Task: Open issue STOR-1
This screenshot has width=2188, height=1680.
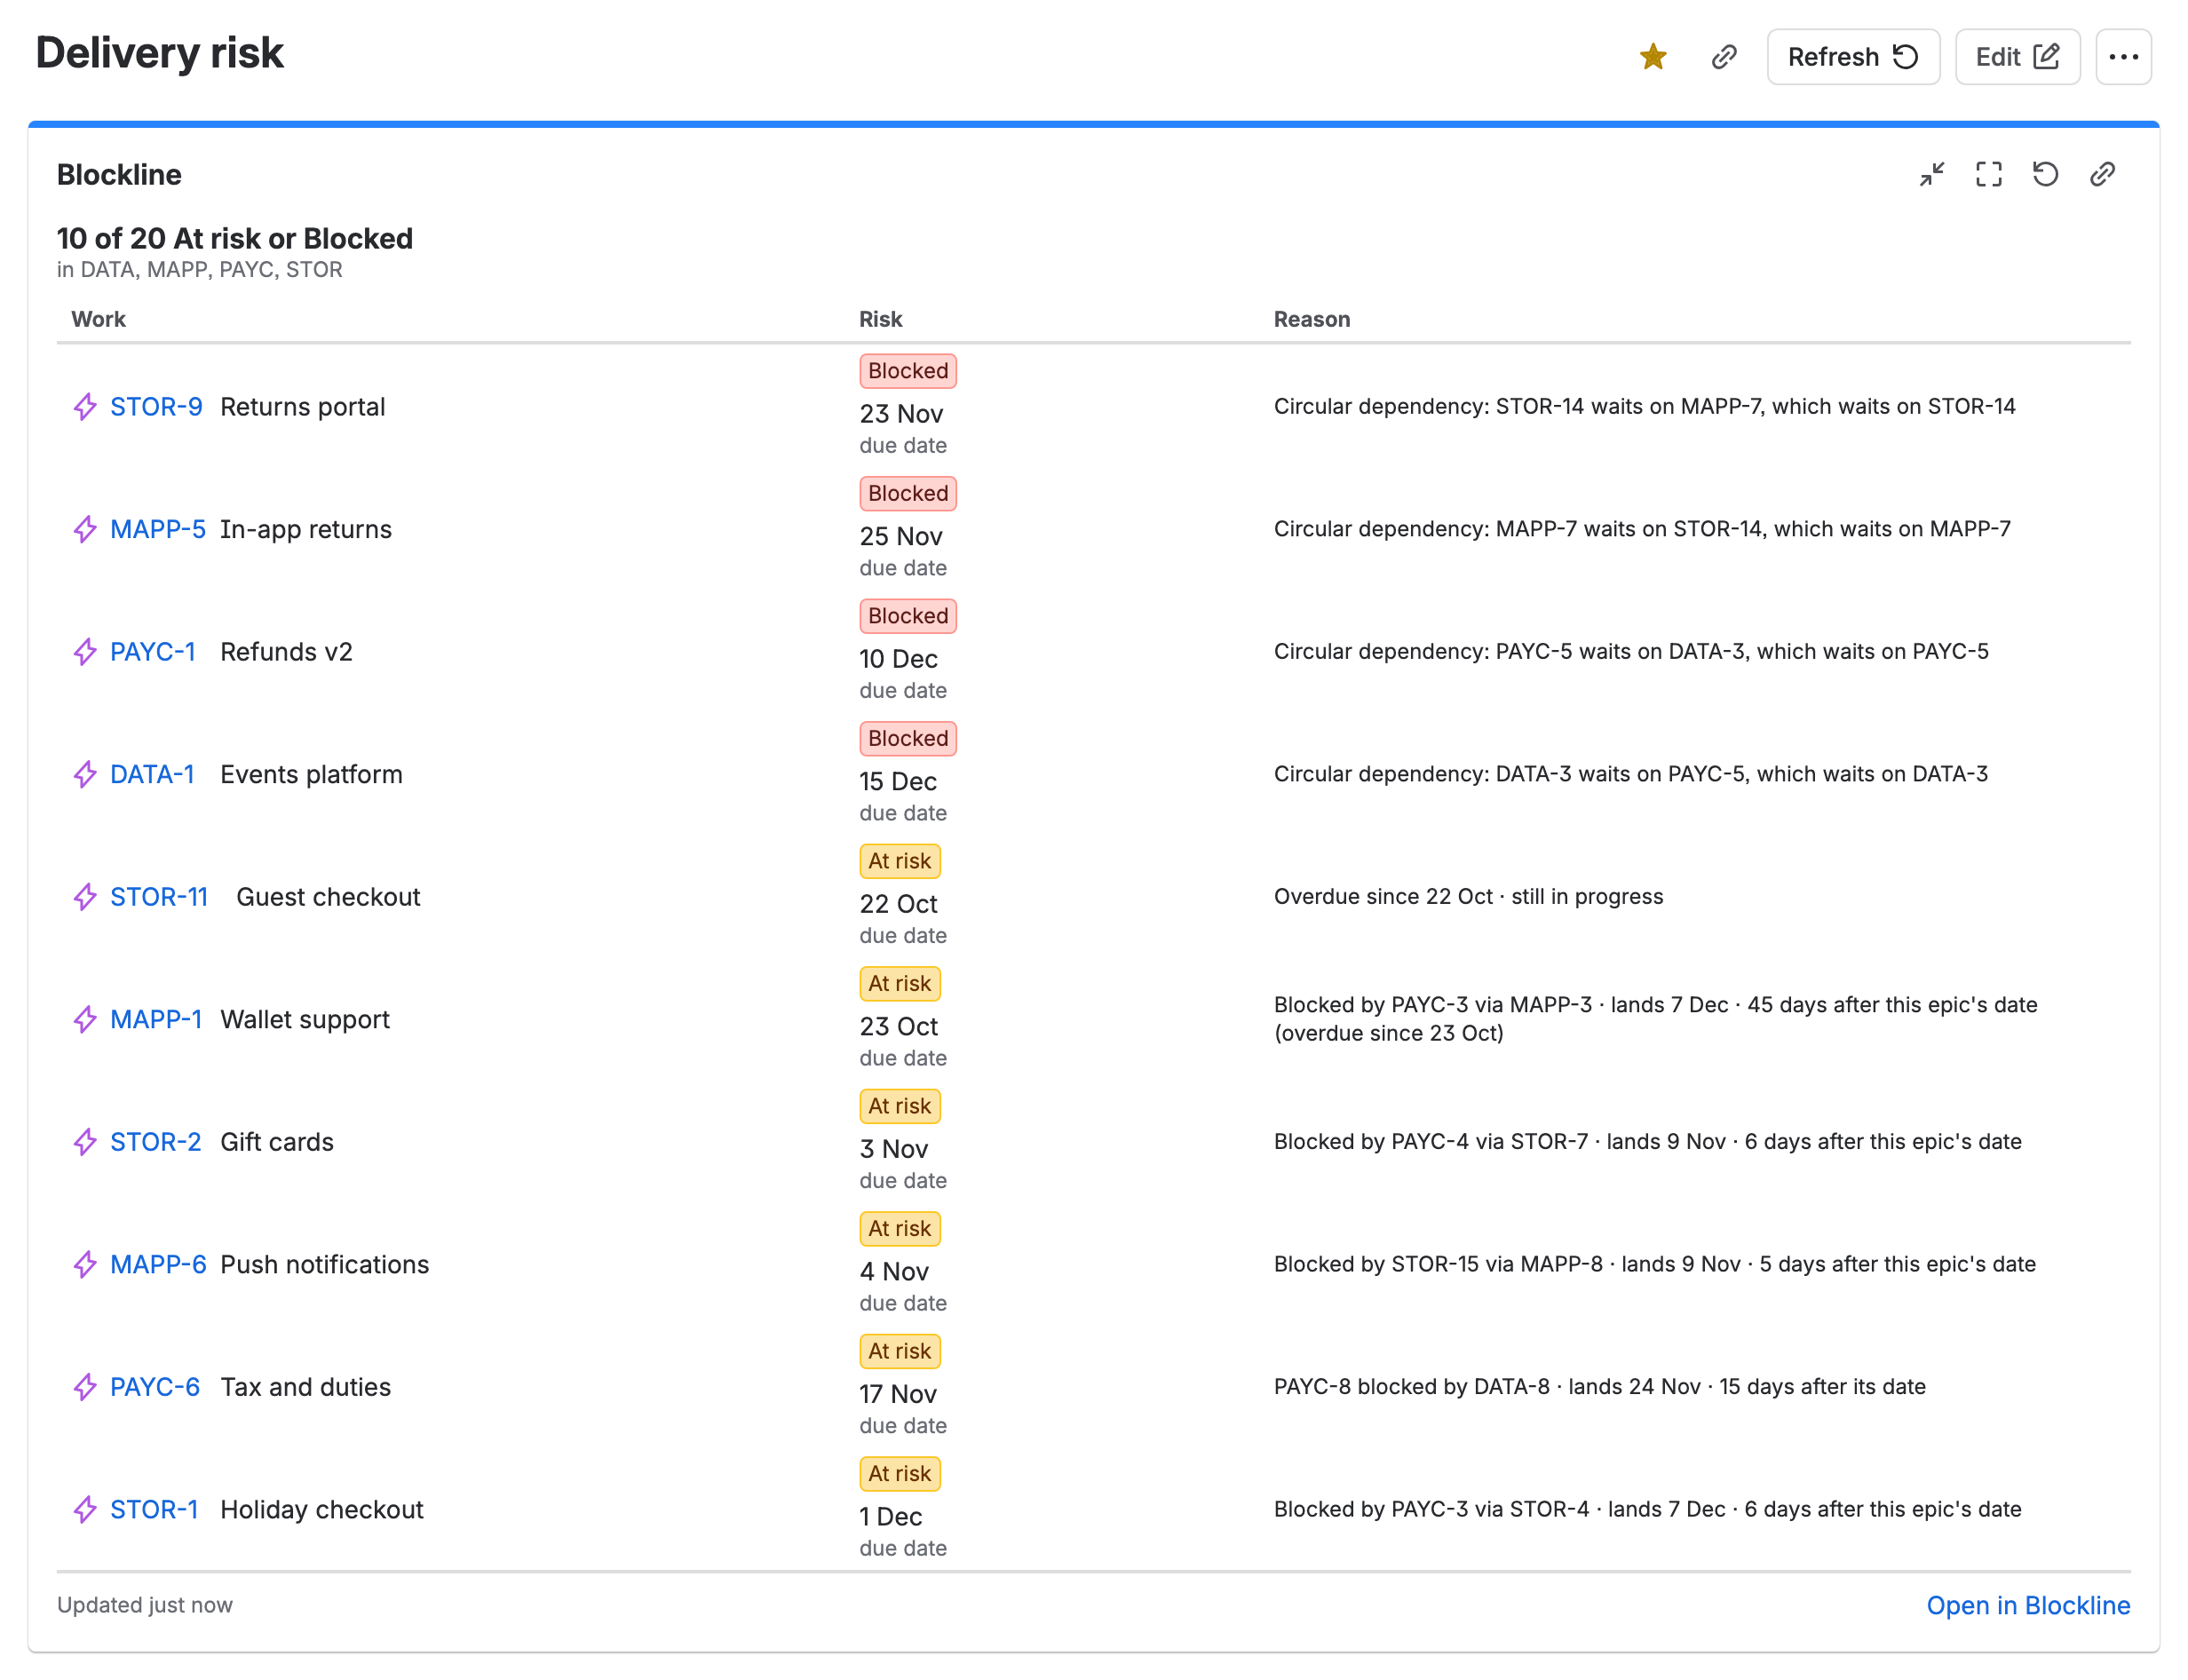Action: click(154, 1509)
